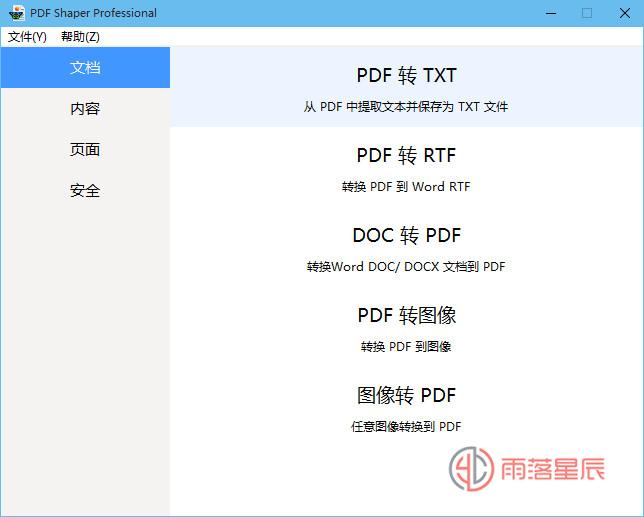Switch to the 页面 sidebar tab
The width and height of the screenshot is (644, 517).
[85, 149]
